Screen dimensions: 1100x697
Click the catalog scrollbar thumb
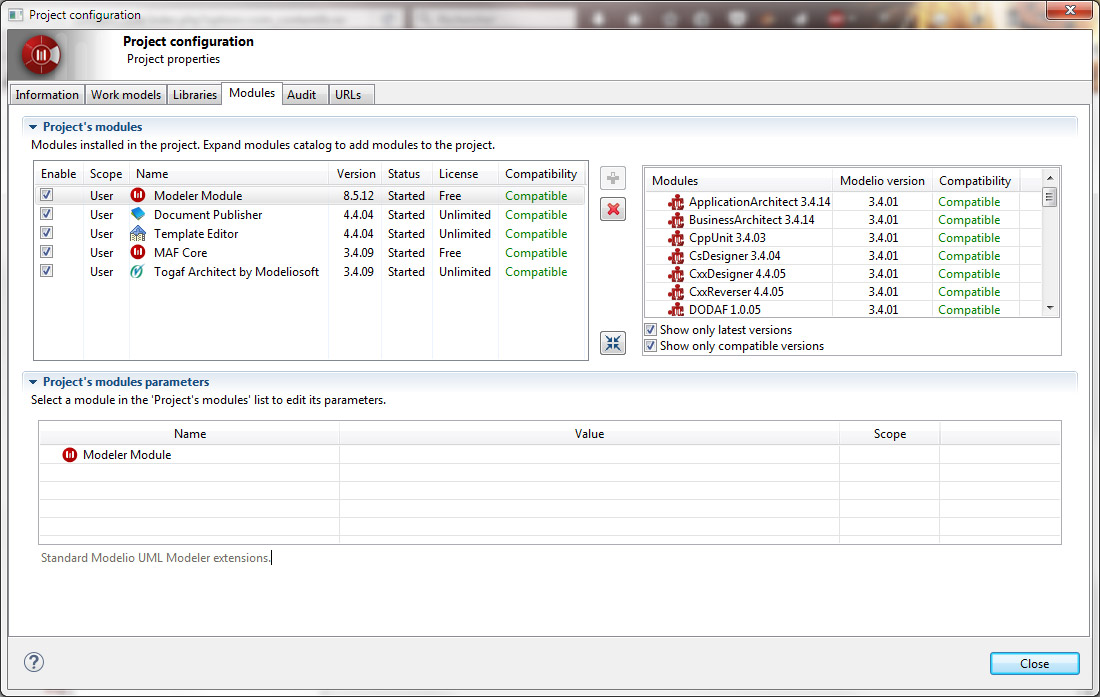coord(1049,197)
